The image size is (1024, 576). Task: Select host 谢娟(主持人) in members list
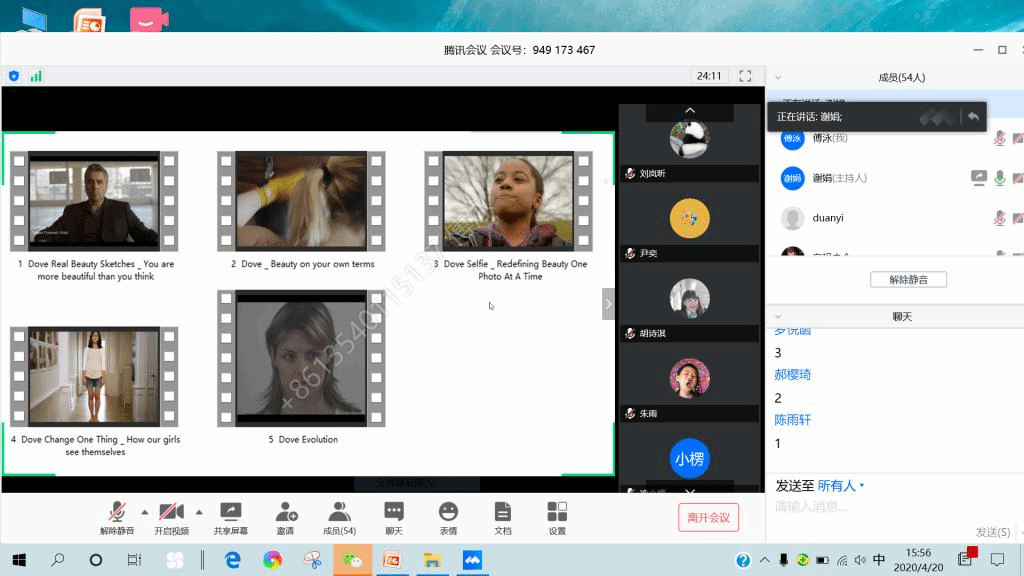(895, 178)
